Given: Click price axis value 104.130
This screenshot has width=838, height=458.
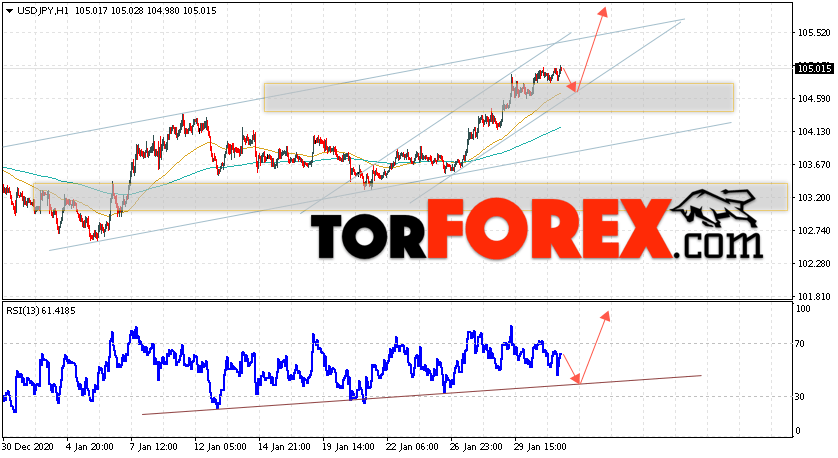Looking at the screenshot, I should point(813,131).
